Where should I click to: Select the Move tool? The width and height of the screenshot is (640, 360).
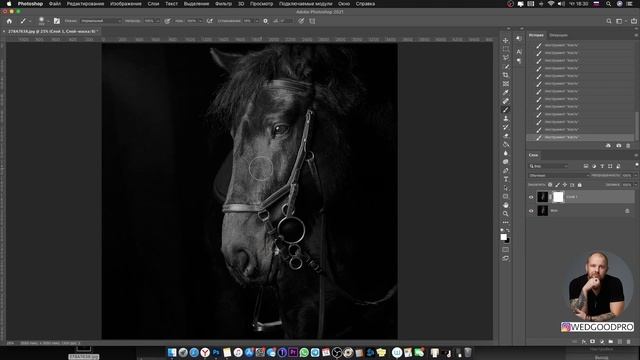pos(506,40)
